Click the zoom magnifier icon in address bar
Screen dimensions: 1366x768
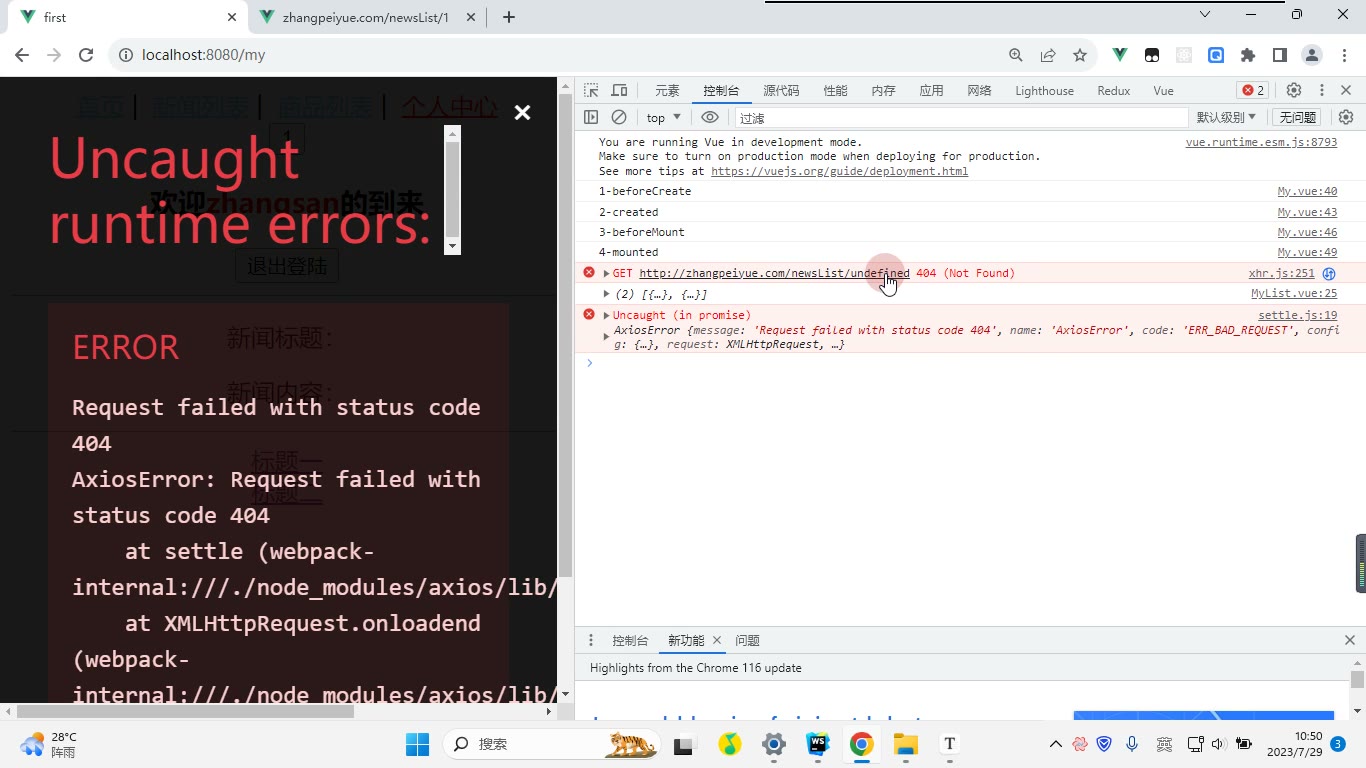tap(1016, 55)
